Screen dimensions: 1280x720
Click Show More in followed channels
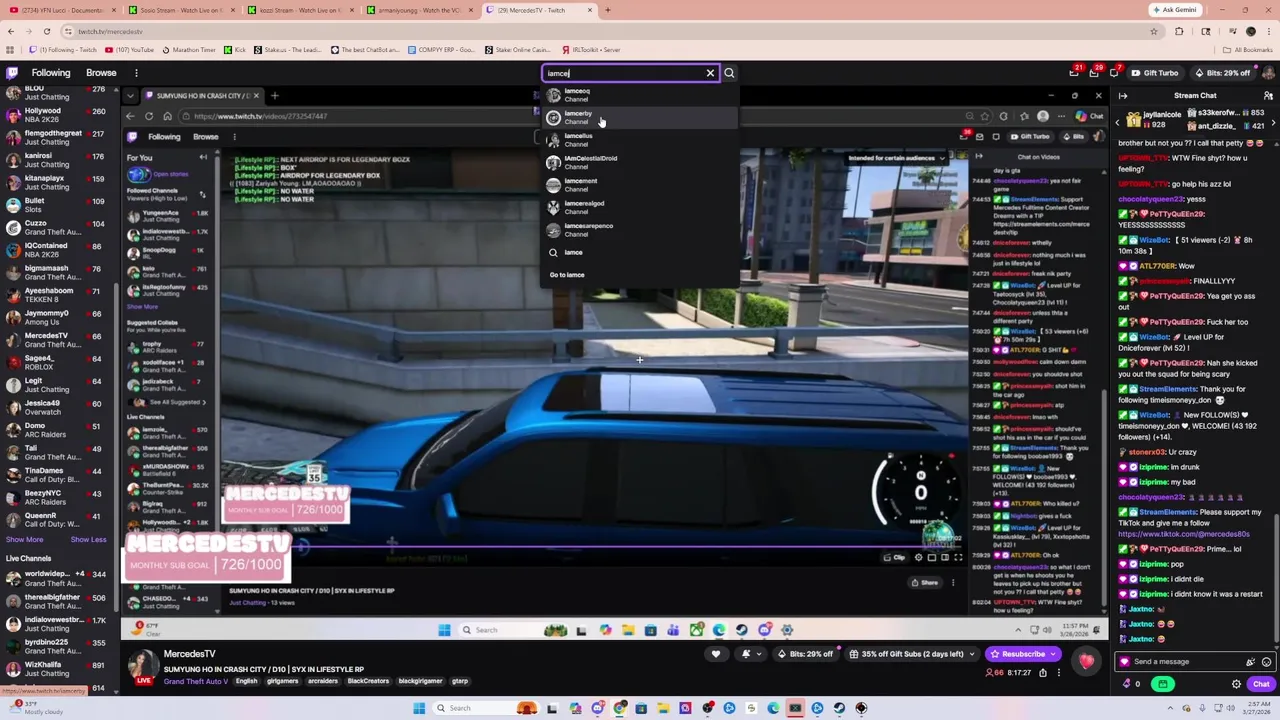[25, 540]
